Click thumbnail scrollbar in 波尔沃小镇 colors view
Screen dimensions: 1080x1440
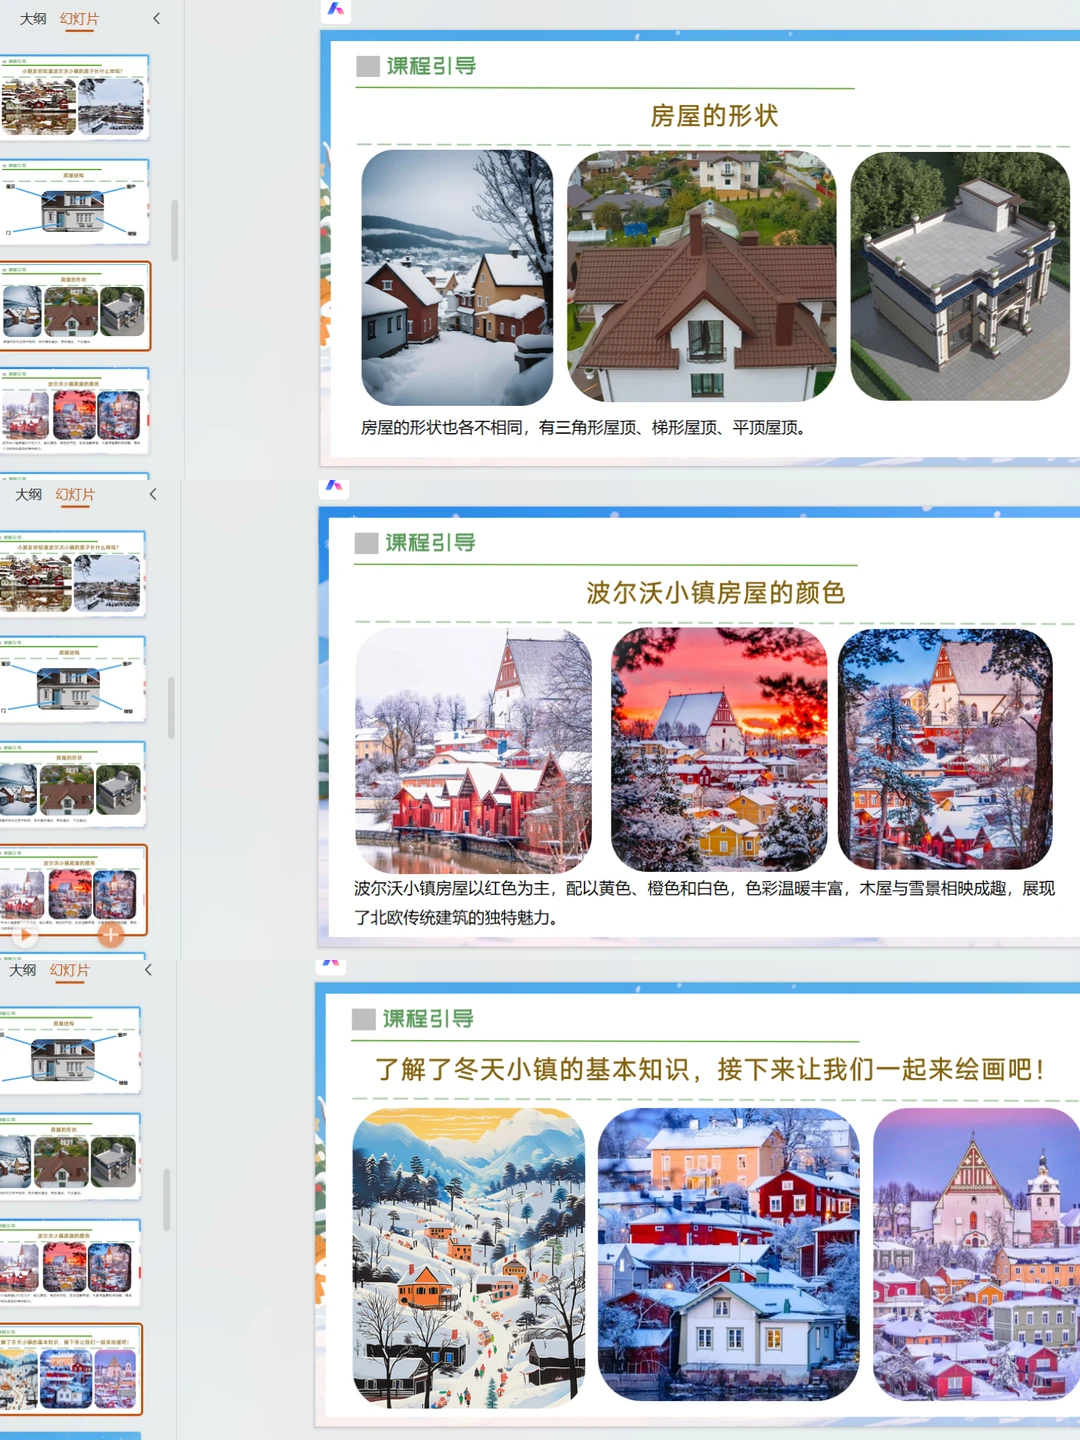pos(171,707)
